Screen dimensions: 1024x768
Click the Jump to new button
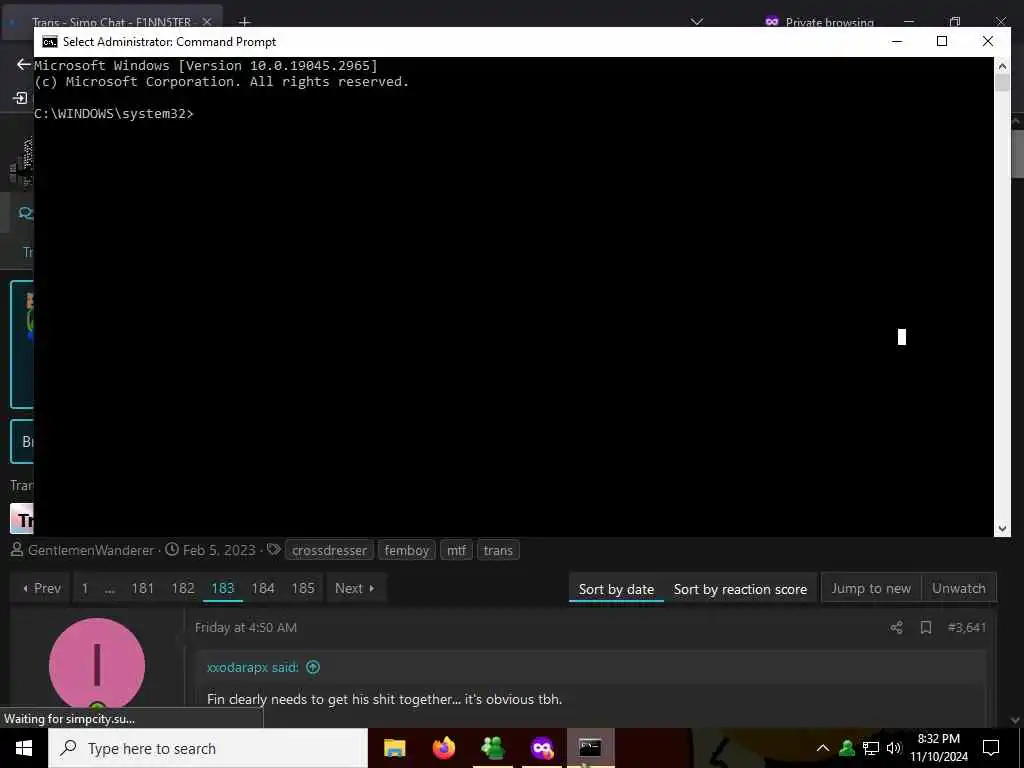click(871, 588)
